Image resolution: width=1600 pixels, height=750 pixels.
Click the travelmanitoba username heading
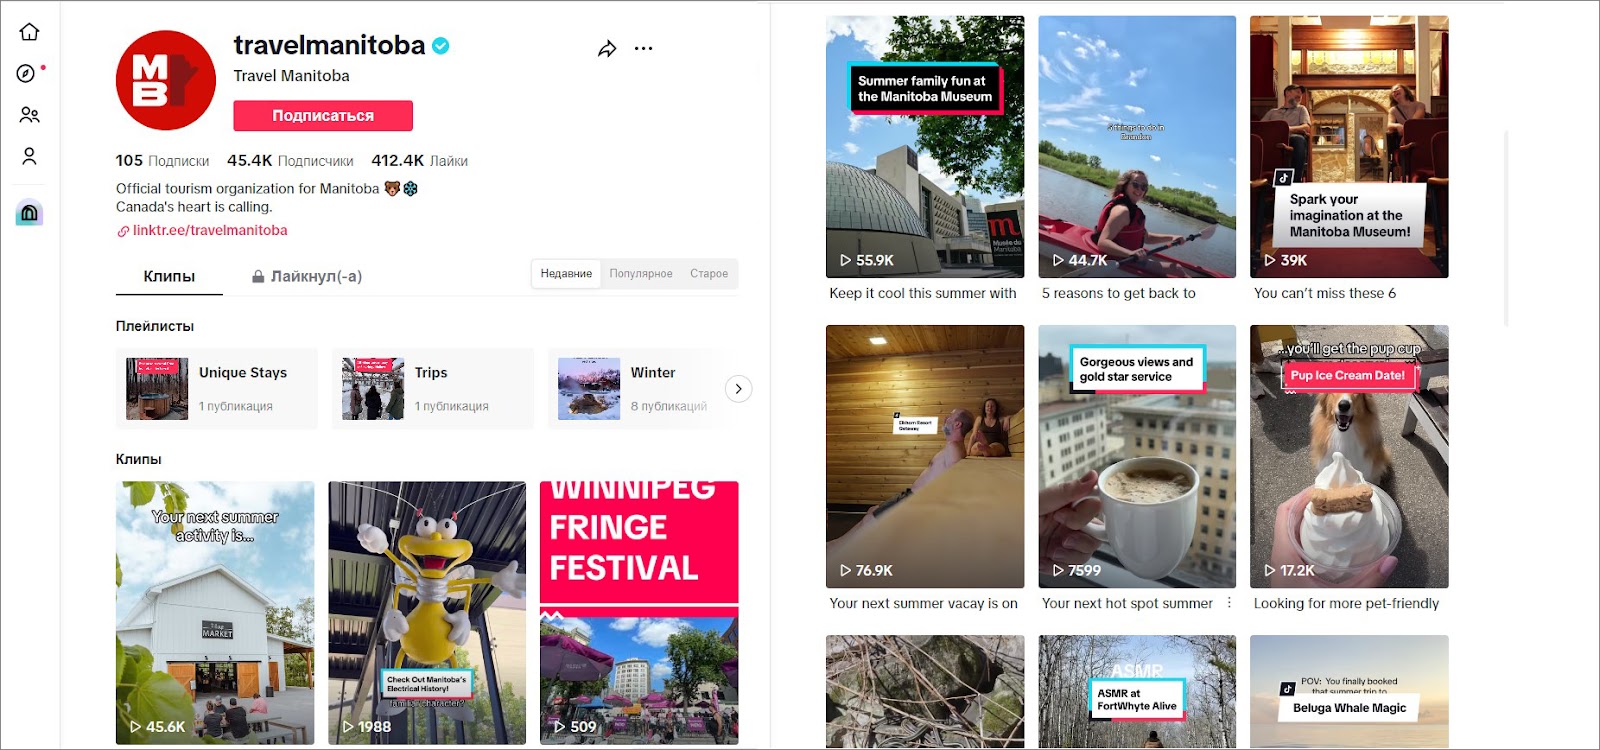tap(330, 45)
